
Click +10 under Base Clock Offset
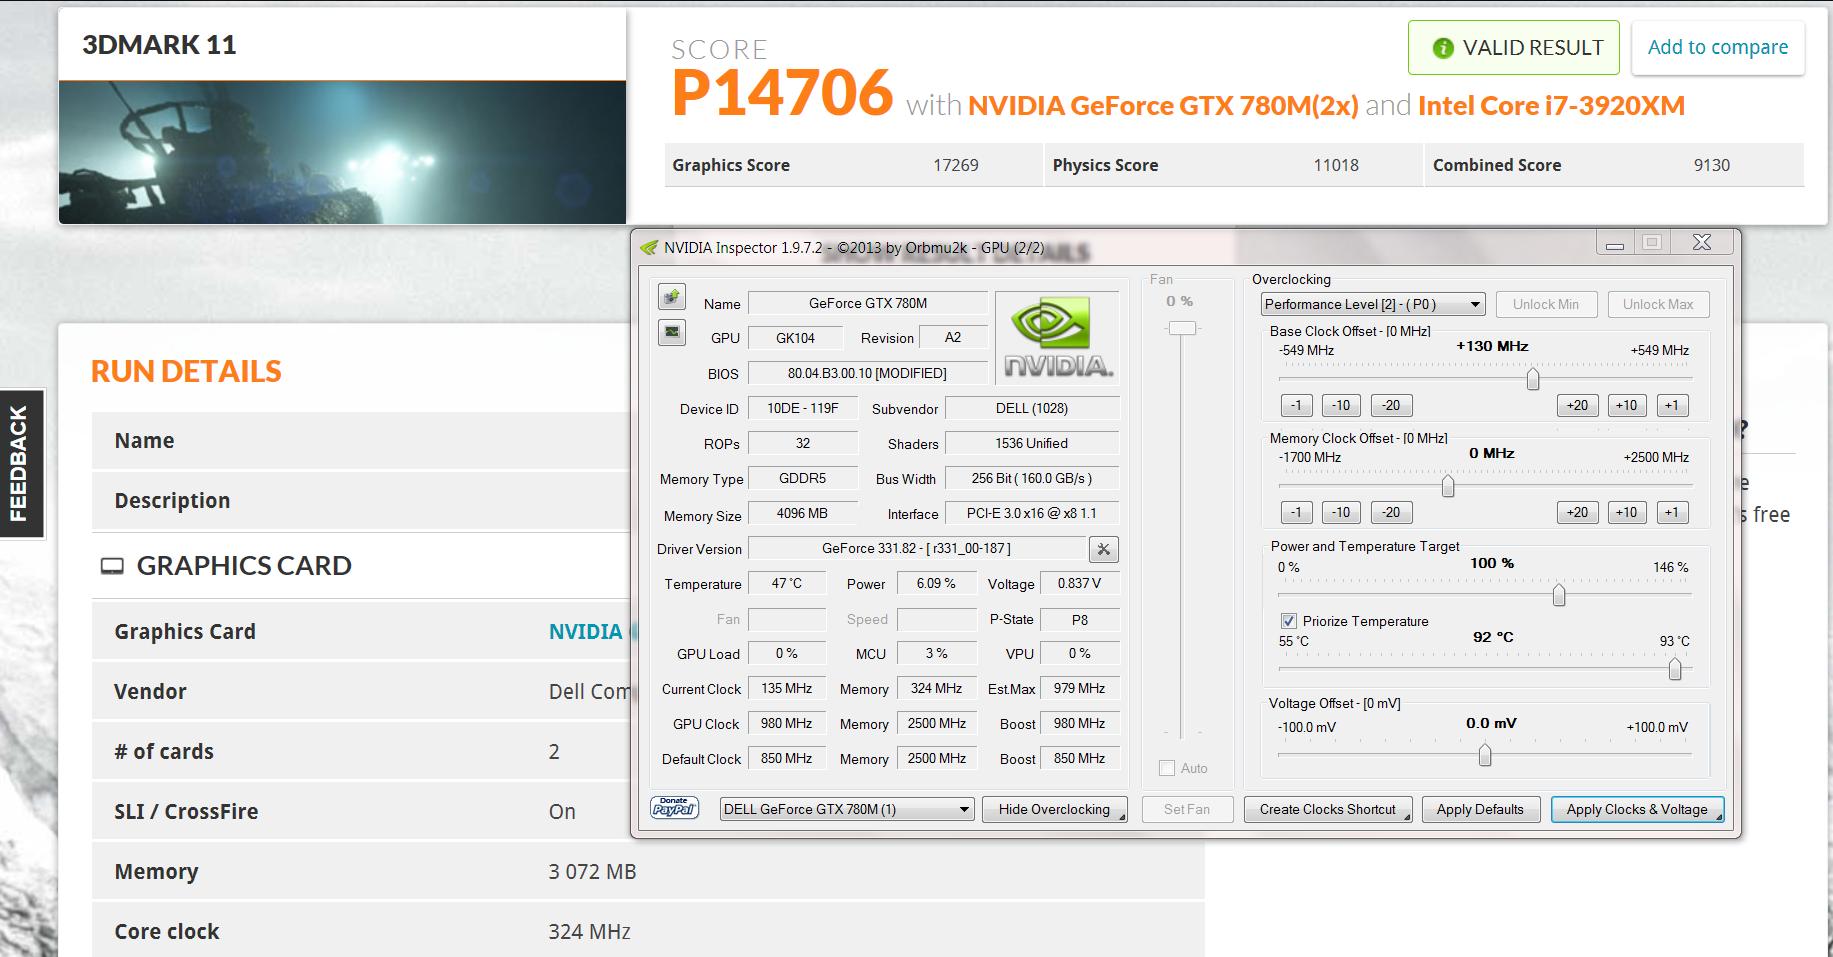[1626, 405]
